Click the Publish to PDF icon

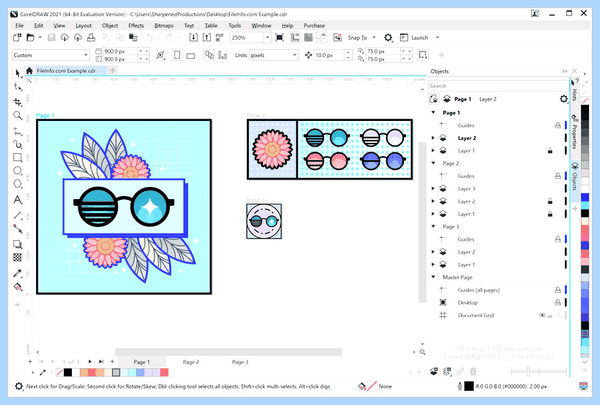220,38
